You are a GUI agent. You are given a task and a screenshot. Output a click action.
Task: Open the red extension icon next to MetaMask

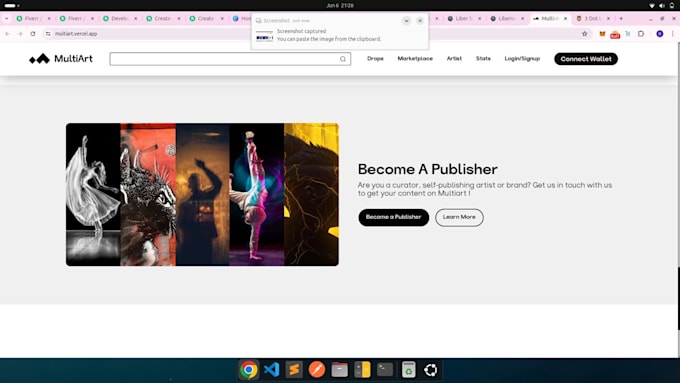(x=615, y=34)
